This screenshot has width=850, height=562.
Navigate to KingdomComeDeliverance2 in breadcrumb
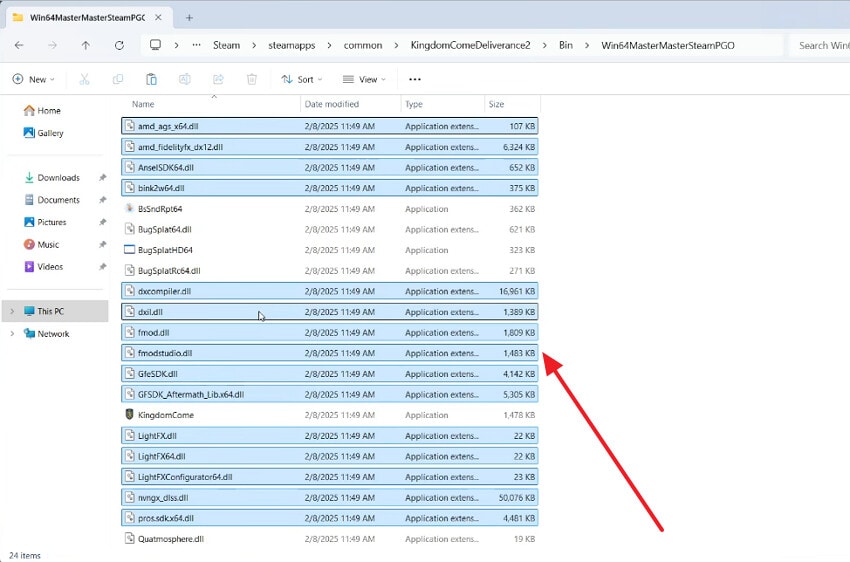470,46
